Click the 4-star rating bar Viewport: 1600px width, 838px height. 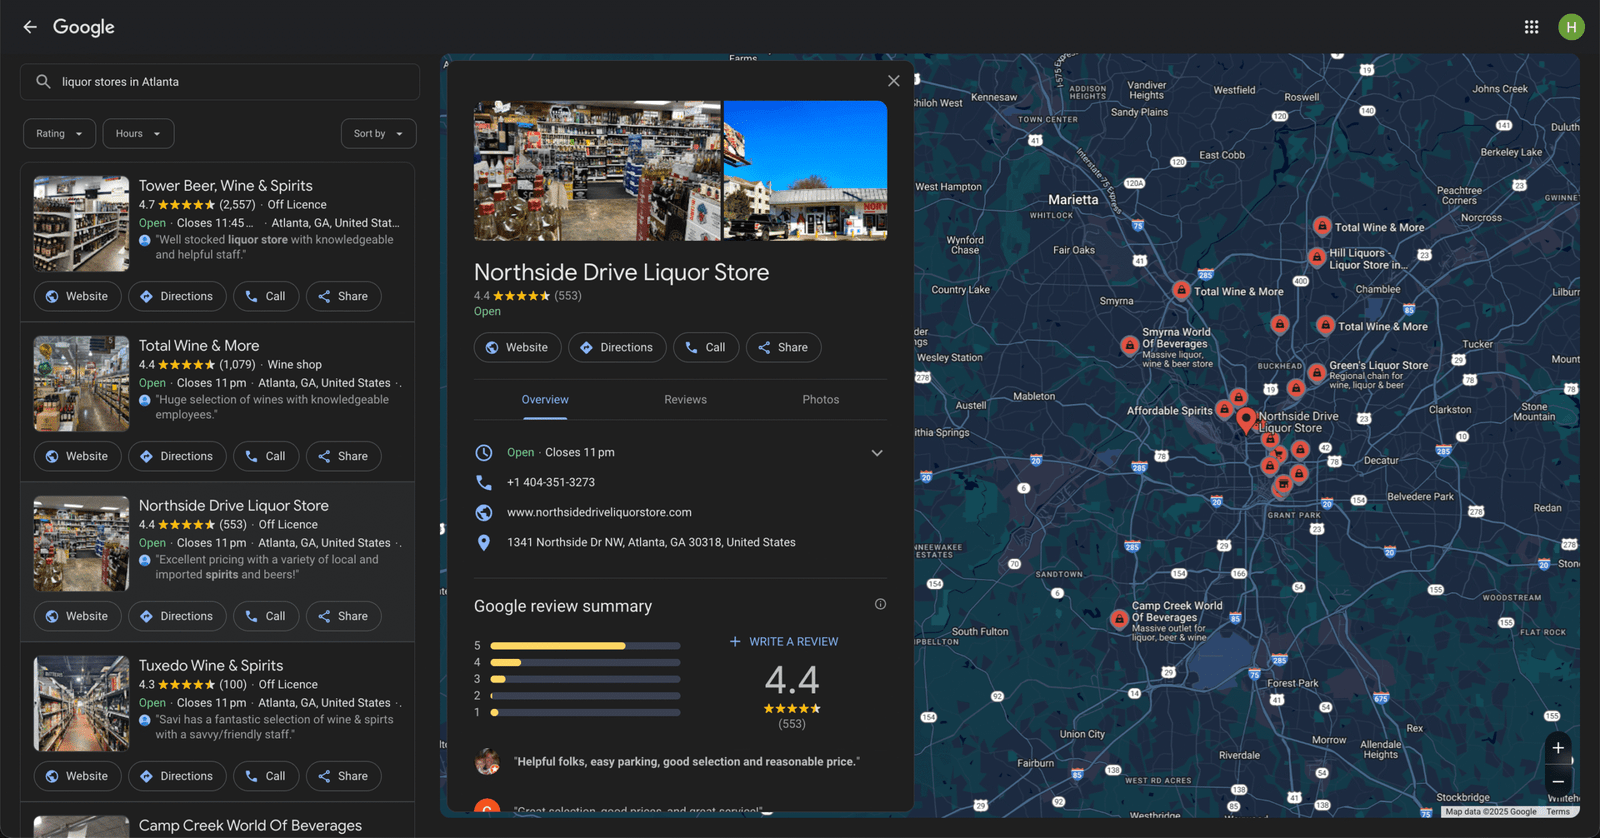click(585, 662)
